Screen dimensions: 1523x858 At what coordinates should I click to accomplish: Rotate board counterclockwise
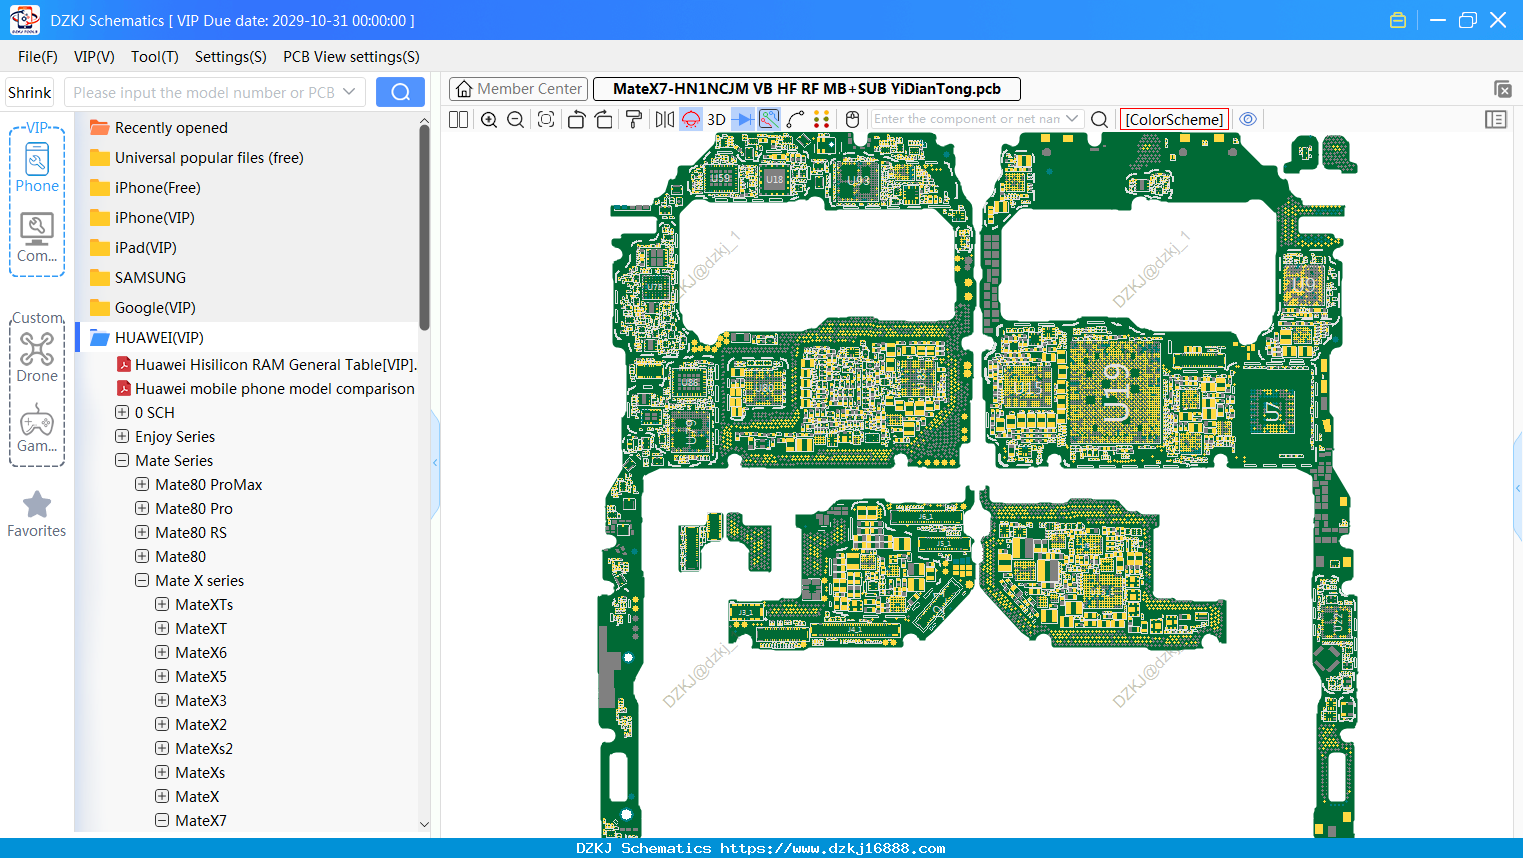click(576, 119)
